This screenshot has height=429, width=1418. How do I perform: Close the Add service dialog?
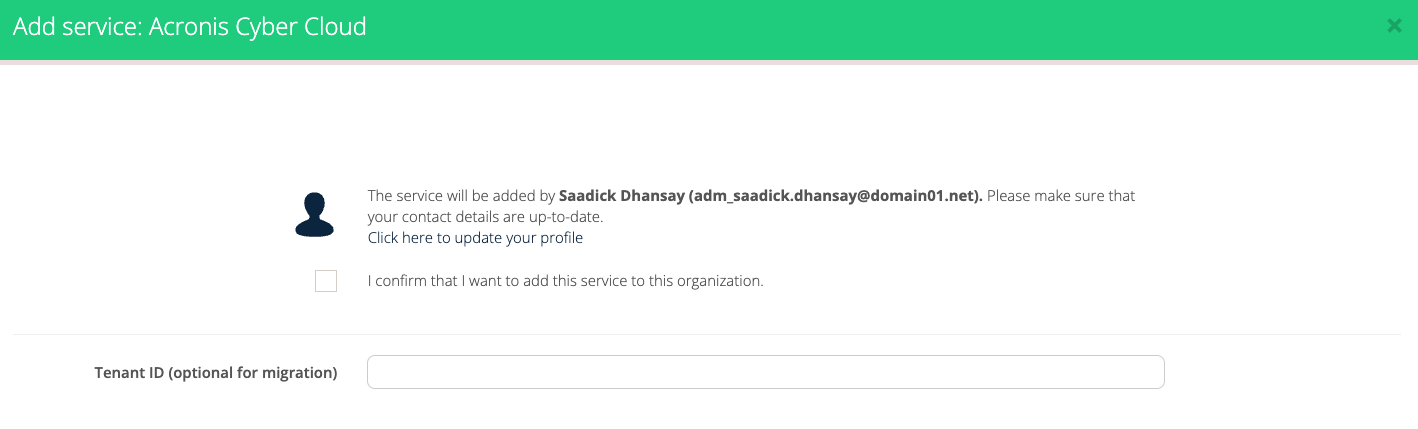(x=1394, y=27)
